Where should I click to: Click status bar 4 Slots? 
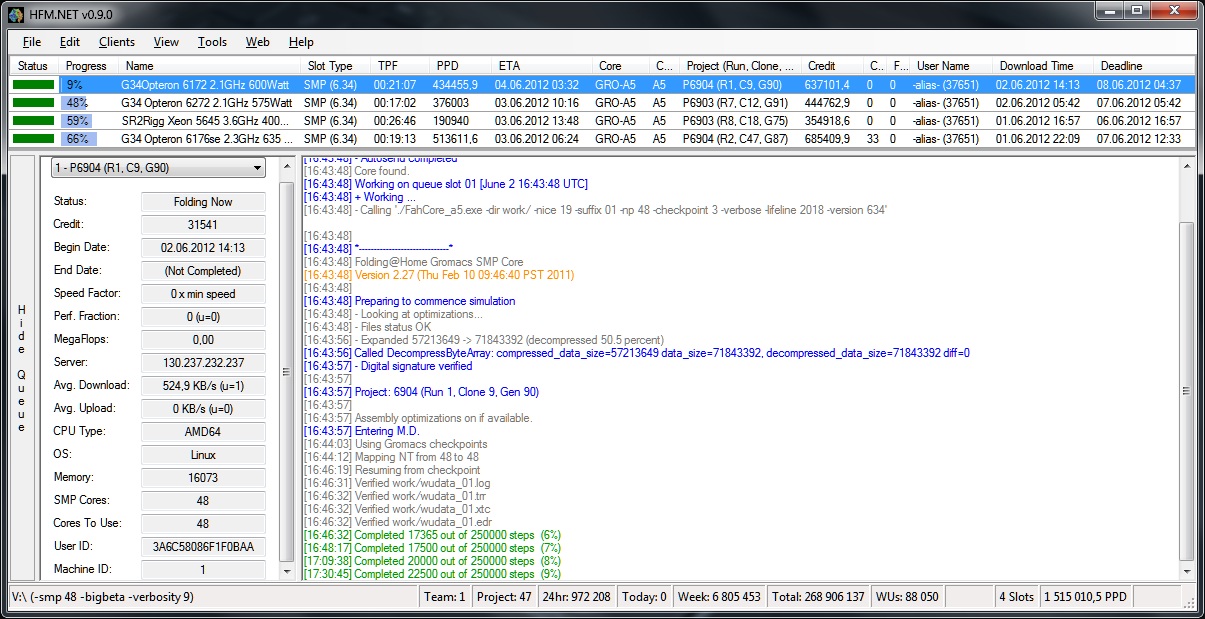tap(1017, 597)
